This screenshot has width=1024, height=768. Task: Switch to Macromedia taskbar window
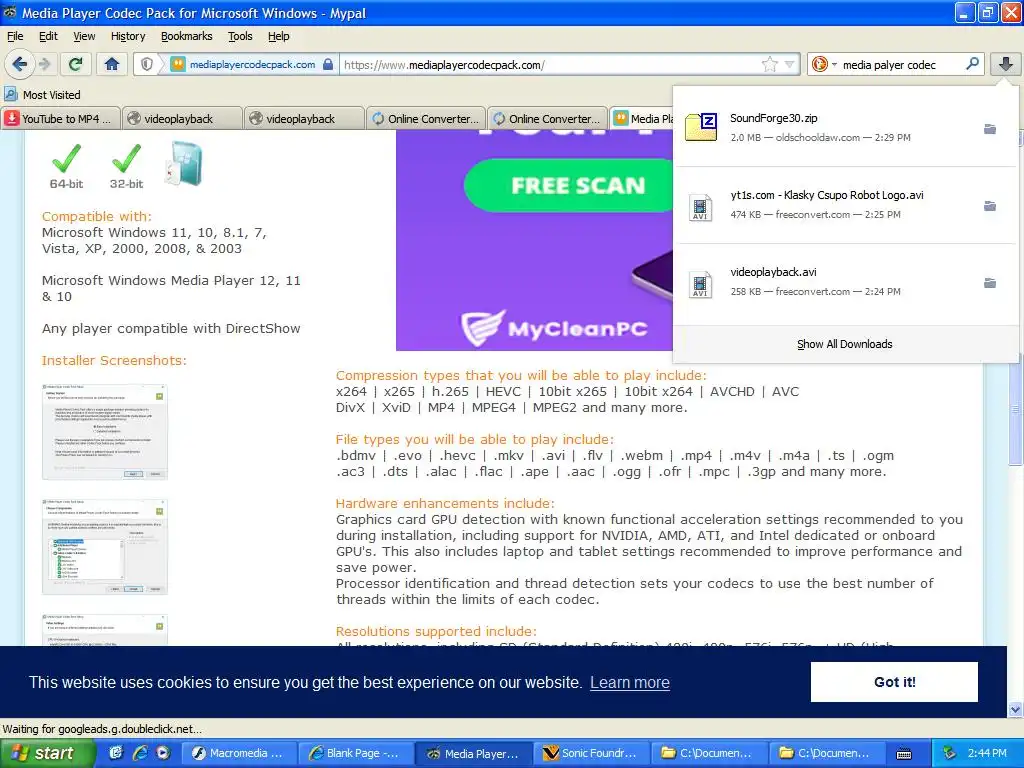click(x=238, y=753)
